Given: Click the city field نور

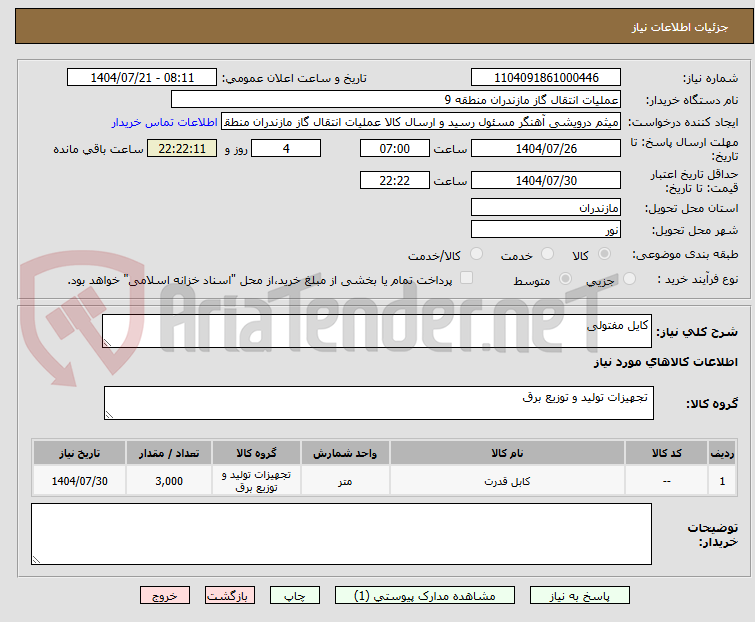Looking at the screenshot, I should 546,229.
